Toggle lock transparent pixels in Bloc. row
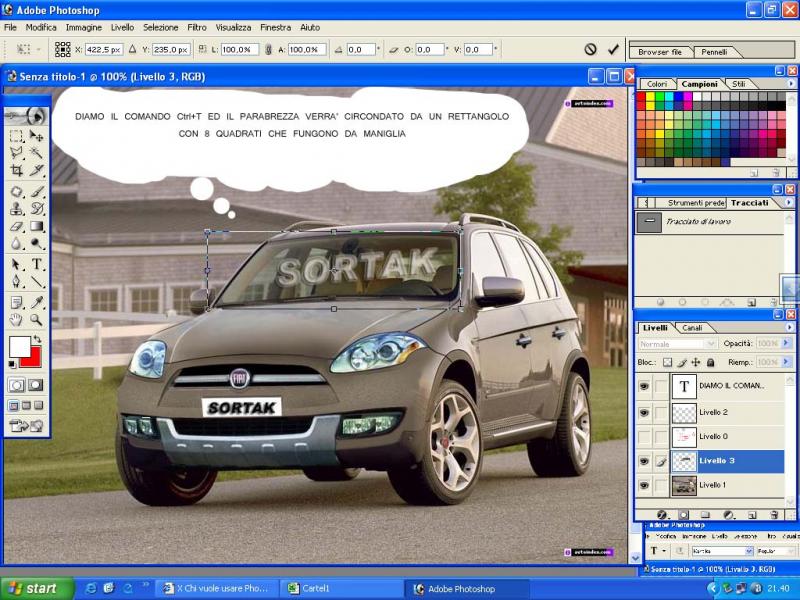 pyautogui.click(x=667, y=362)
